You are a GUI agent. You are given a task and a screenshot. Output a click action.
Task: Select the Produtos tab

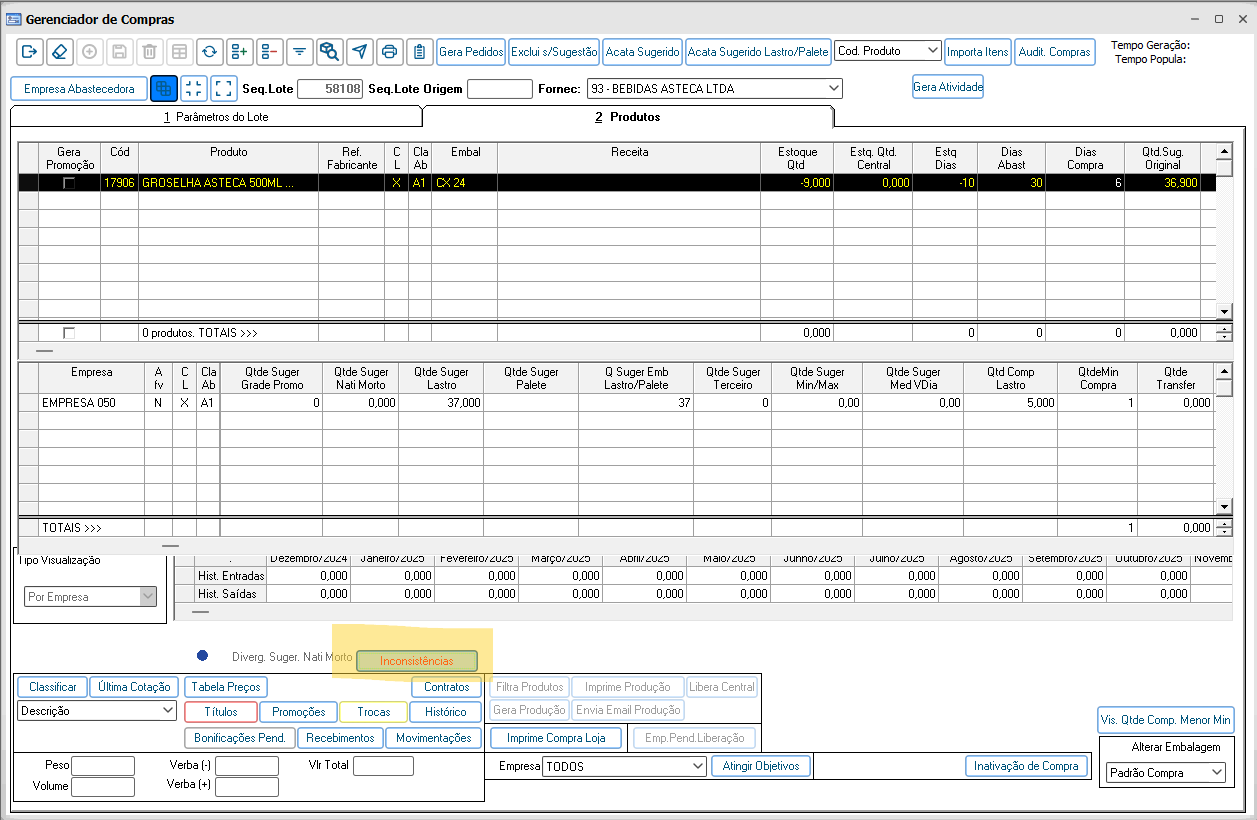click(628, 117)
